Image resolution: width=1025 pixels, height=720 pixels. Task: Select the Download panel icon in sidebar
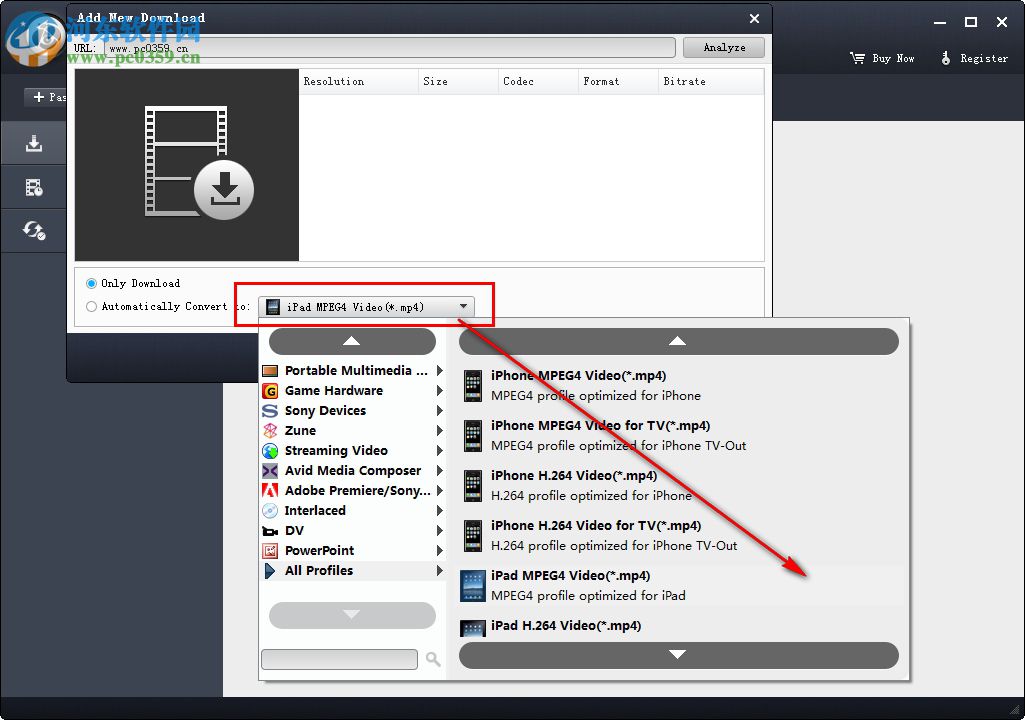click(x=33, y=142)
